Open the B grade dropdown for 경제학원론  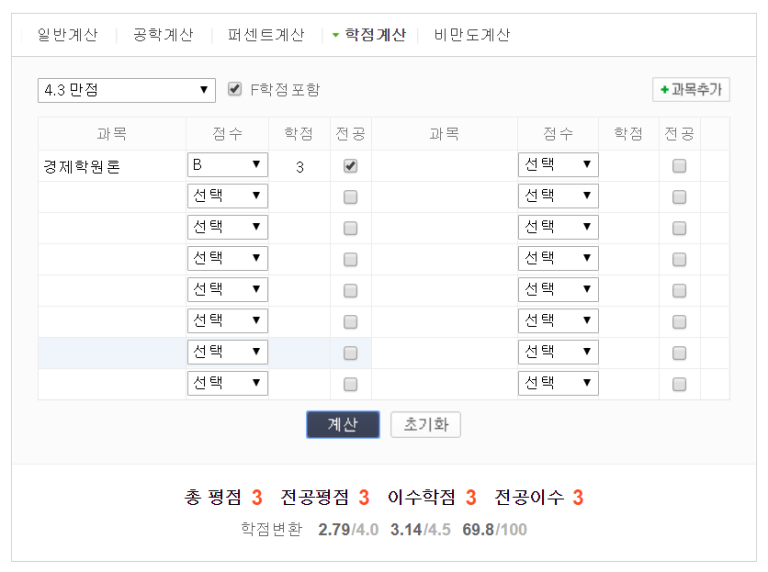(x=227, y=165)
